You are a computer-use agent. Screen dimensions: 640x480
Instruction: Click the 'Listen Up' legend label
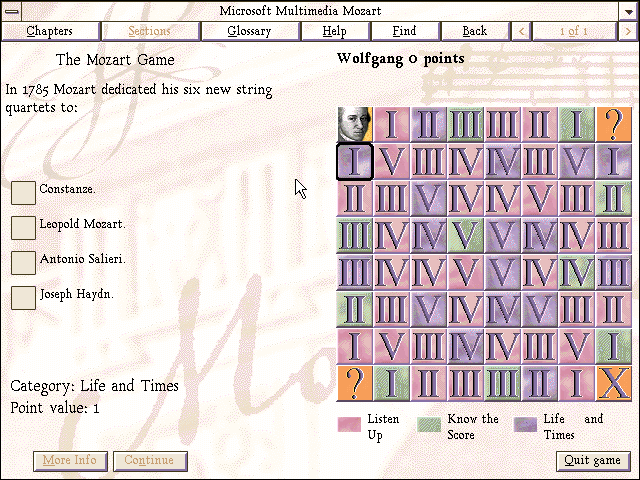click(x=383, y=427)
